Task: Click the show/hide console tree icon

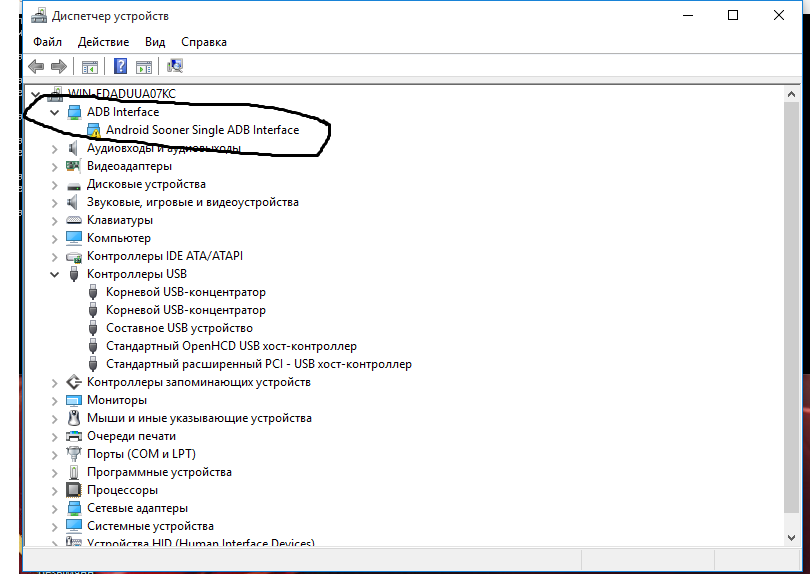Action: pyautogui.click(x=89, y=67)
